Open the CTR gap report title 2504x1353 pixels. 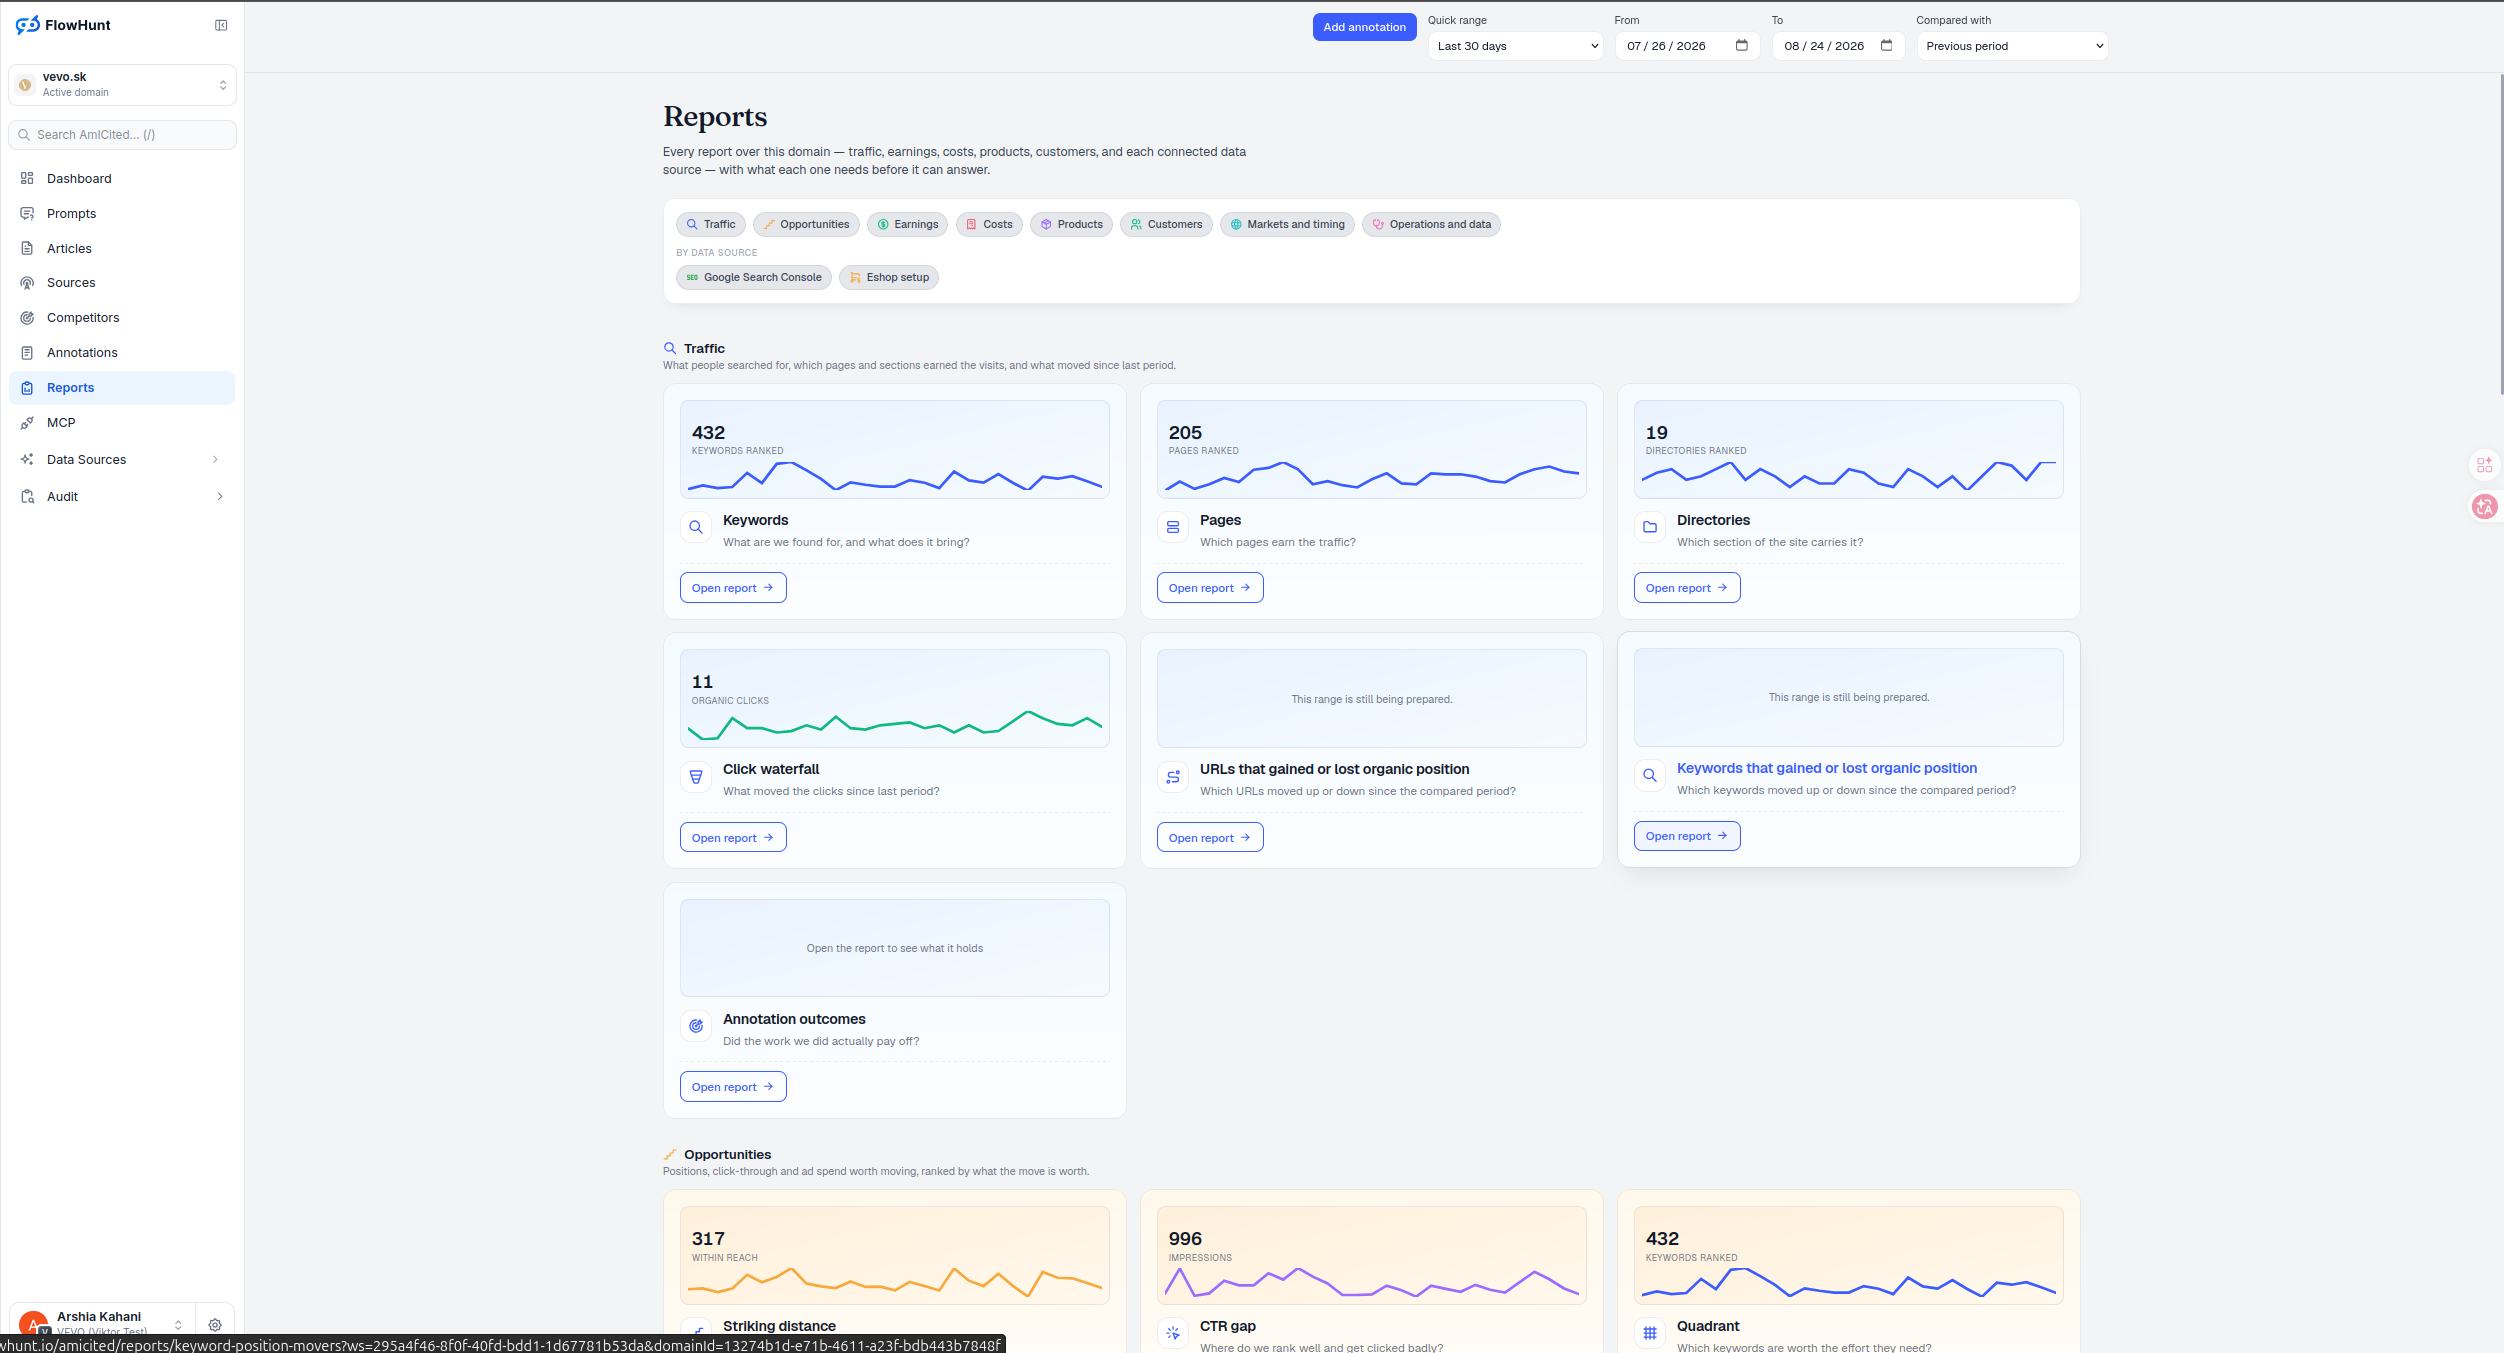1228,1326
